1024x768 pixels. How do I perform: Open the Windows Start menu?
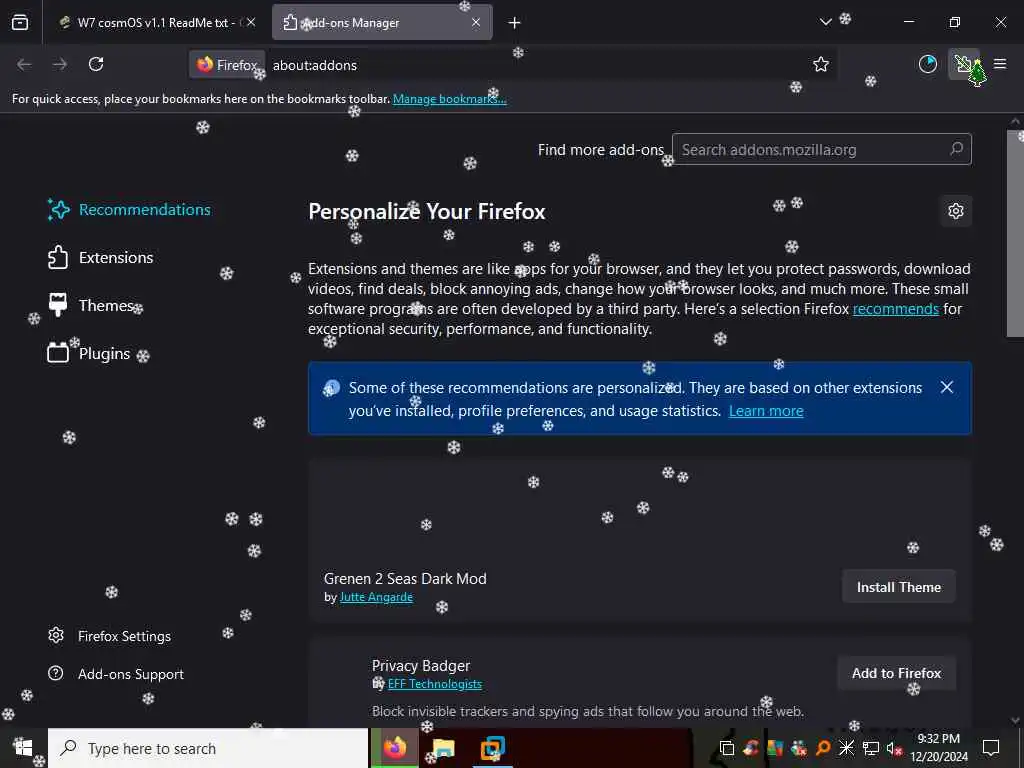coord(23,748)
